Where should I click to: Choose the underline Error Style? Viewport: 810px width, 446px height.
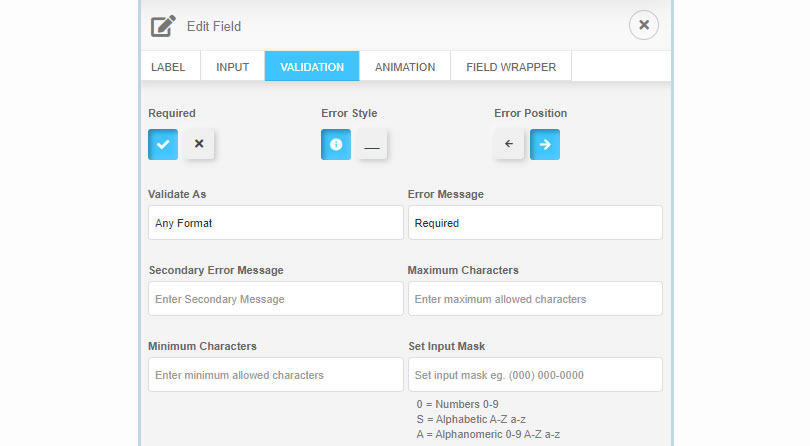pos(372,144)
